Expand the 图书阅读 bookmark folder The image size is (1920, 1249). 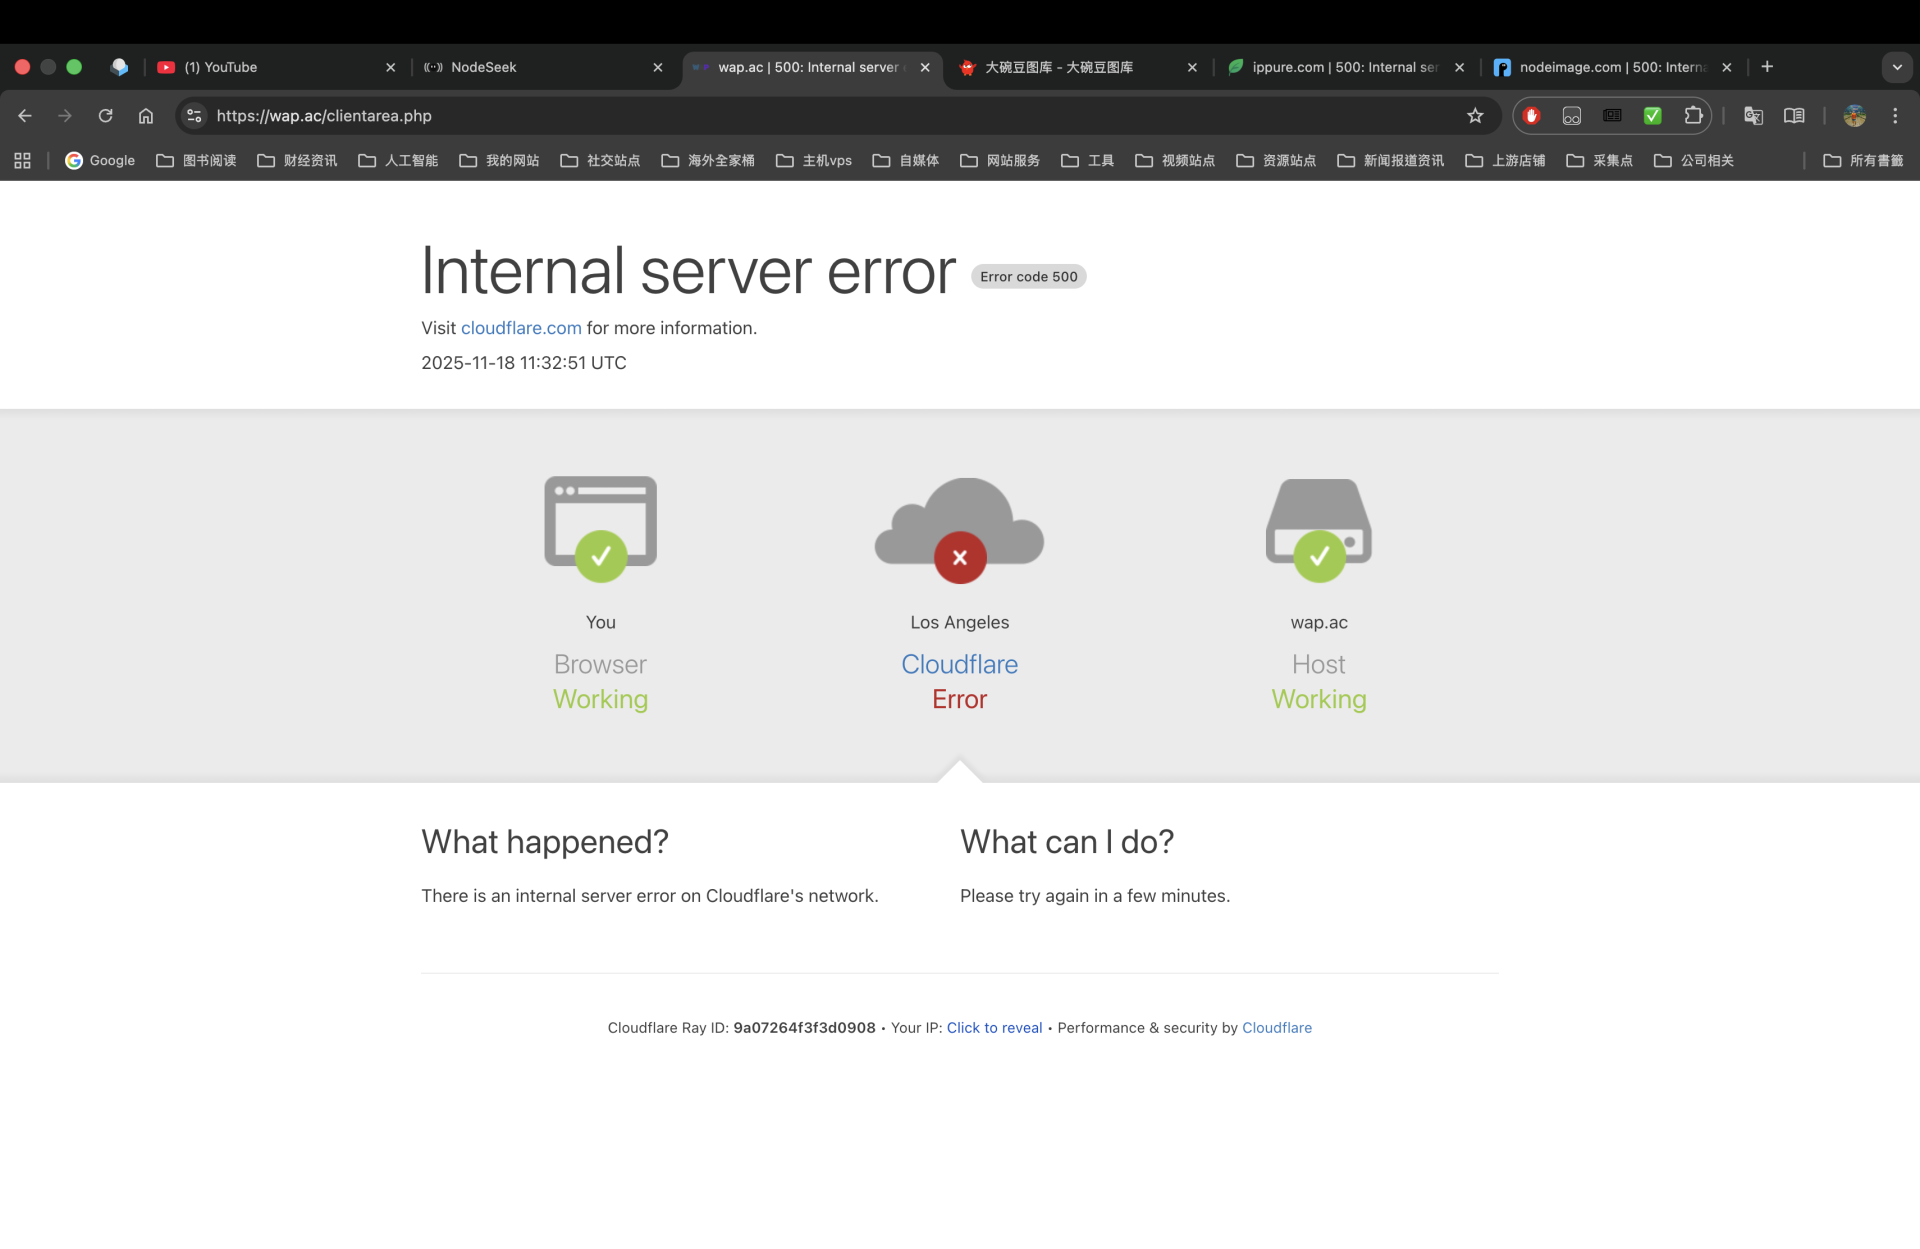click(x=197, y=160)
